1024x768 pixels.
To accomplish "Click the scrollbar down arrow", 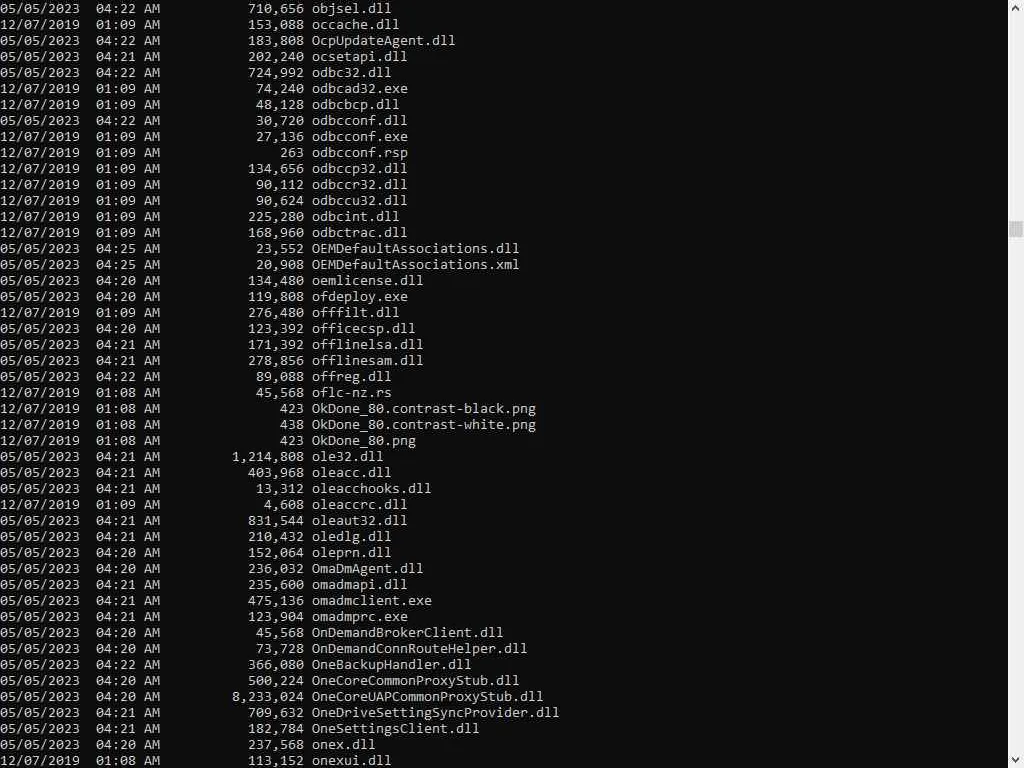I will [x=1016, y=760].
